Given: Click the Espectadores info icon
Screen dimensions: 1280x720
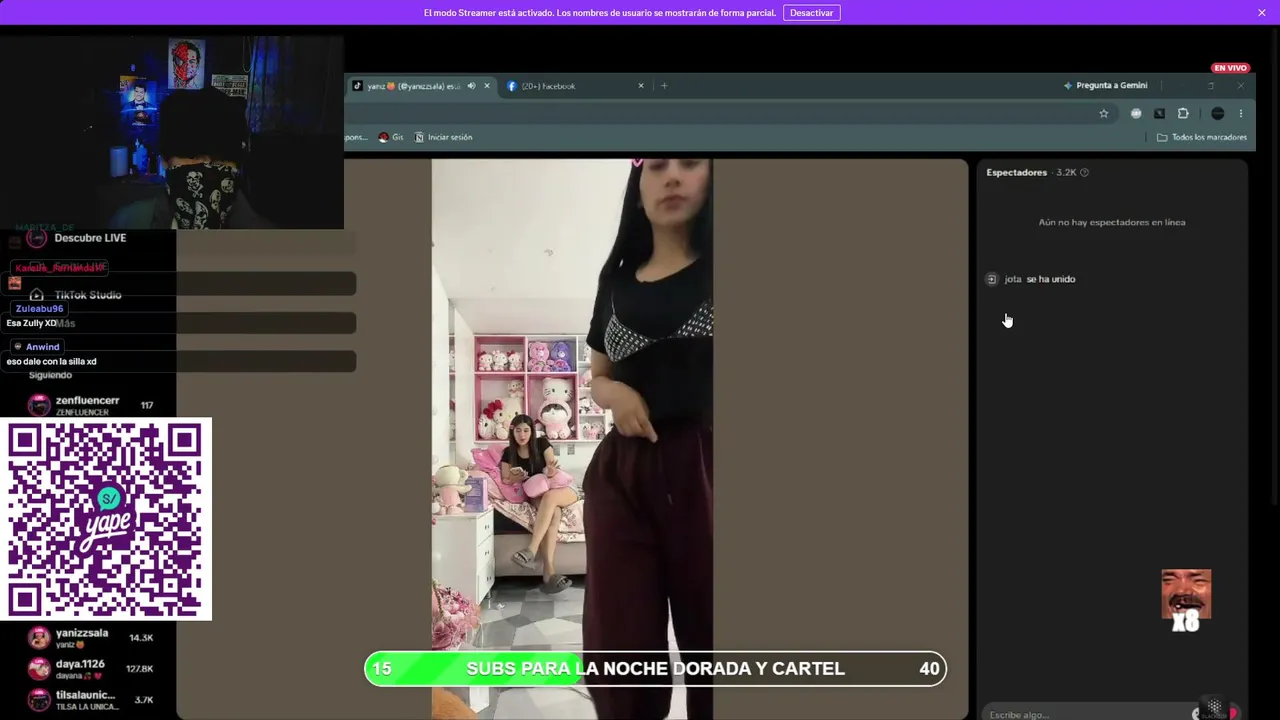Looking at the screenshot, I should pos(1084,172).
